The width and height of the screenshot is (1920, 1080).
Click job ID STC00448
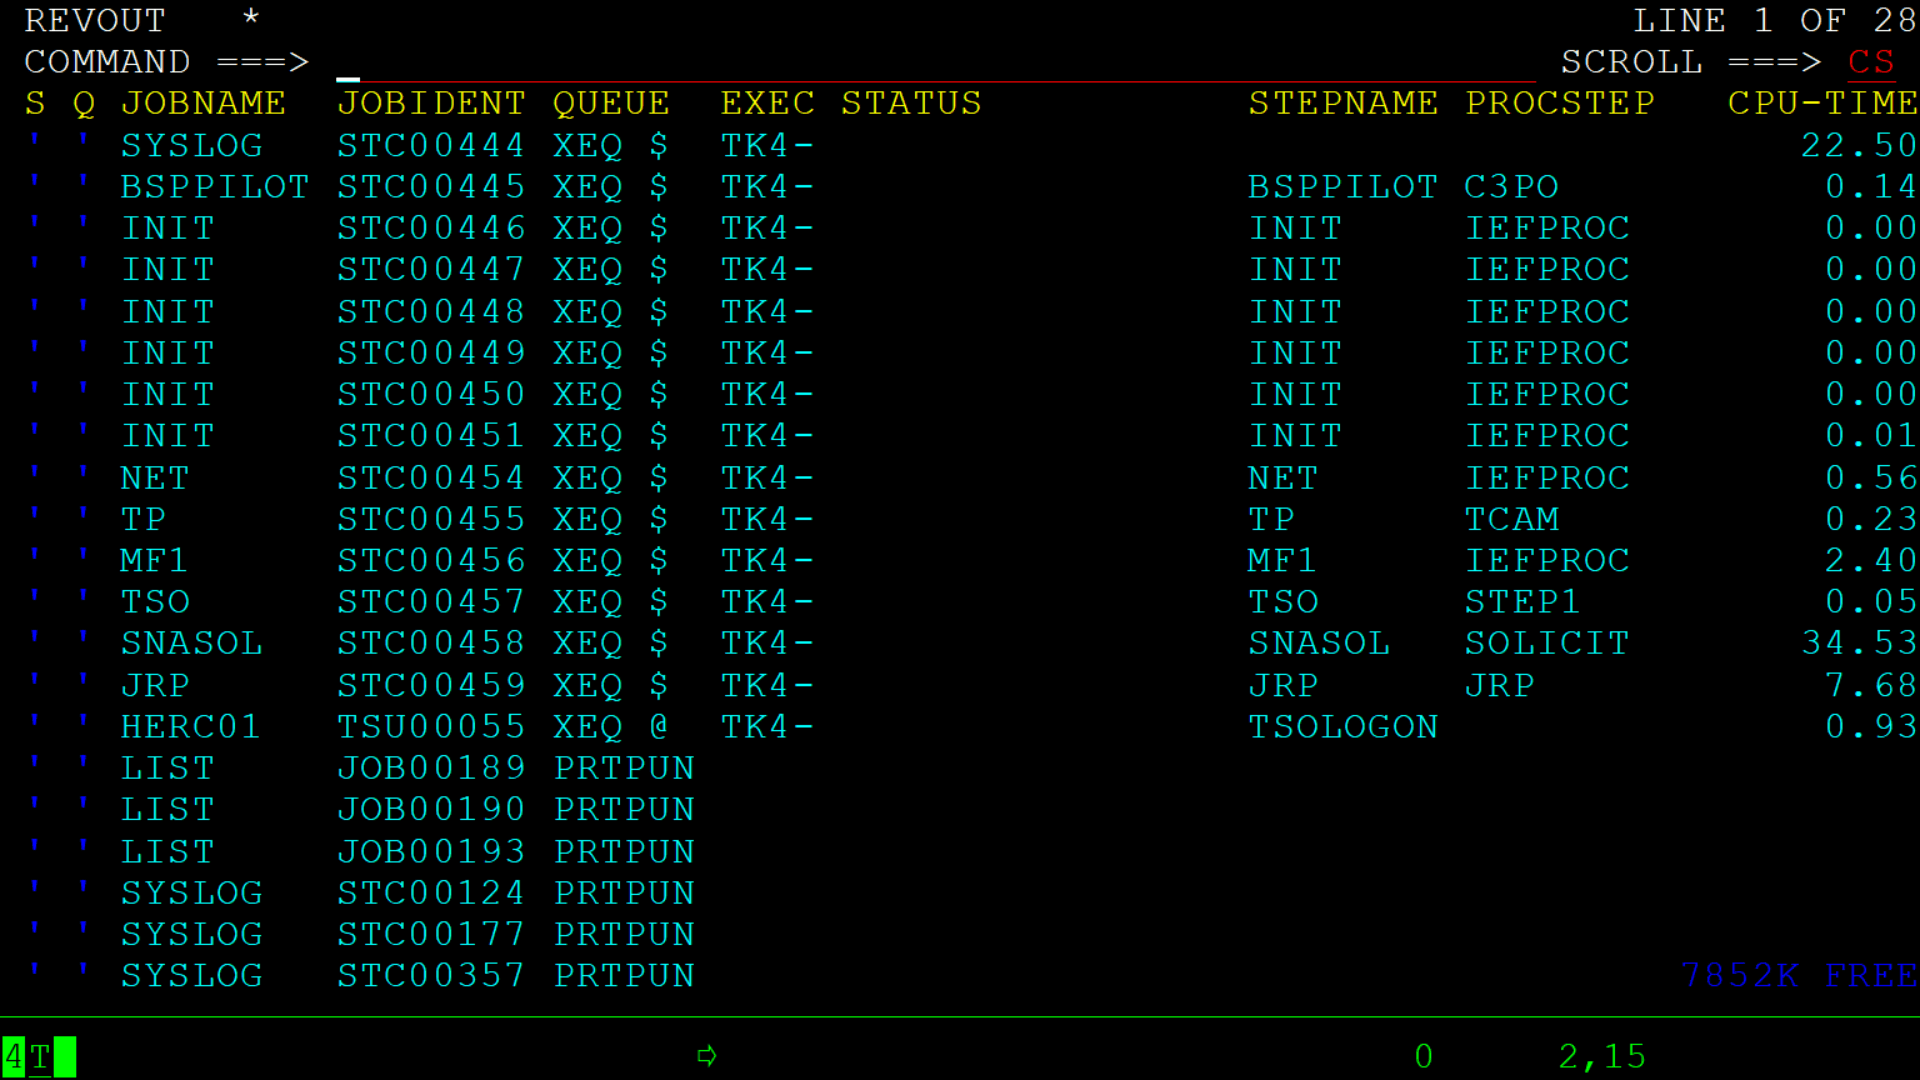[431, 312]
